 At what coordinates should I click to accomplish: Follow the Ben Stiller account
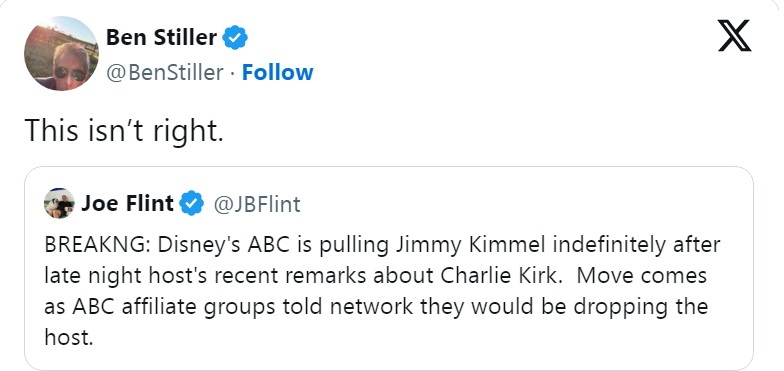[x=278, y=72]
